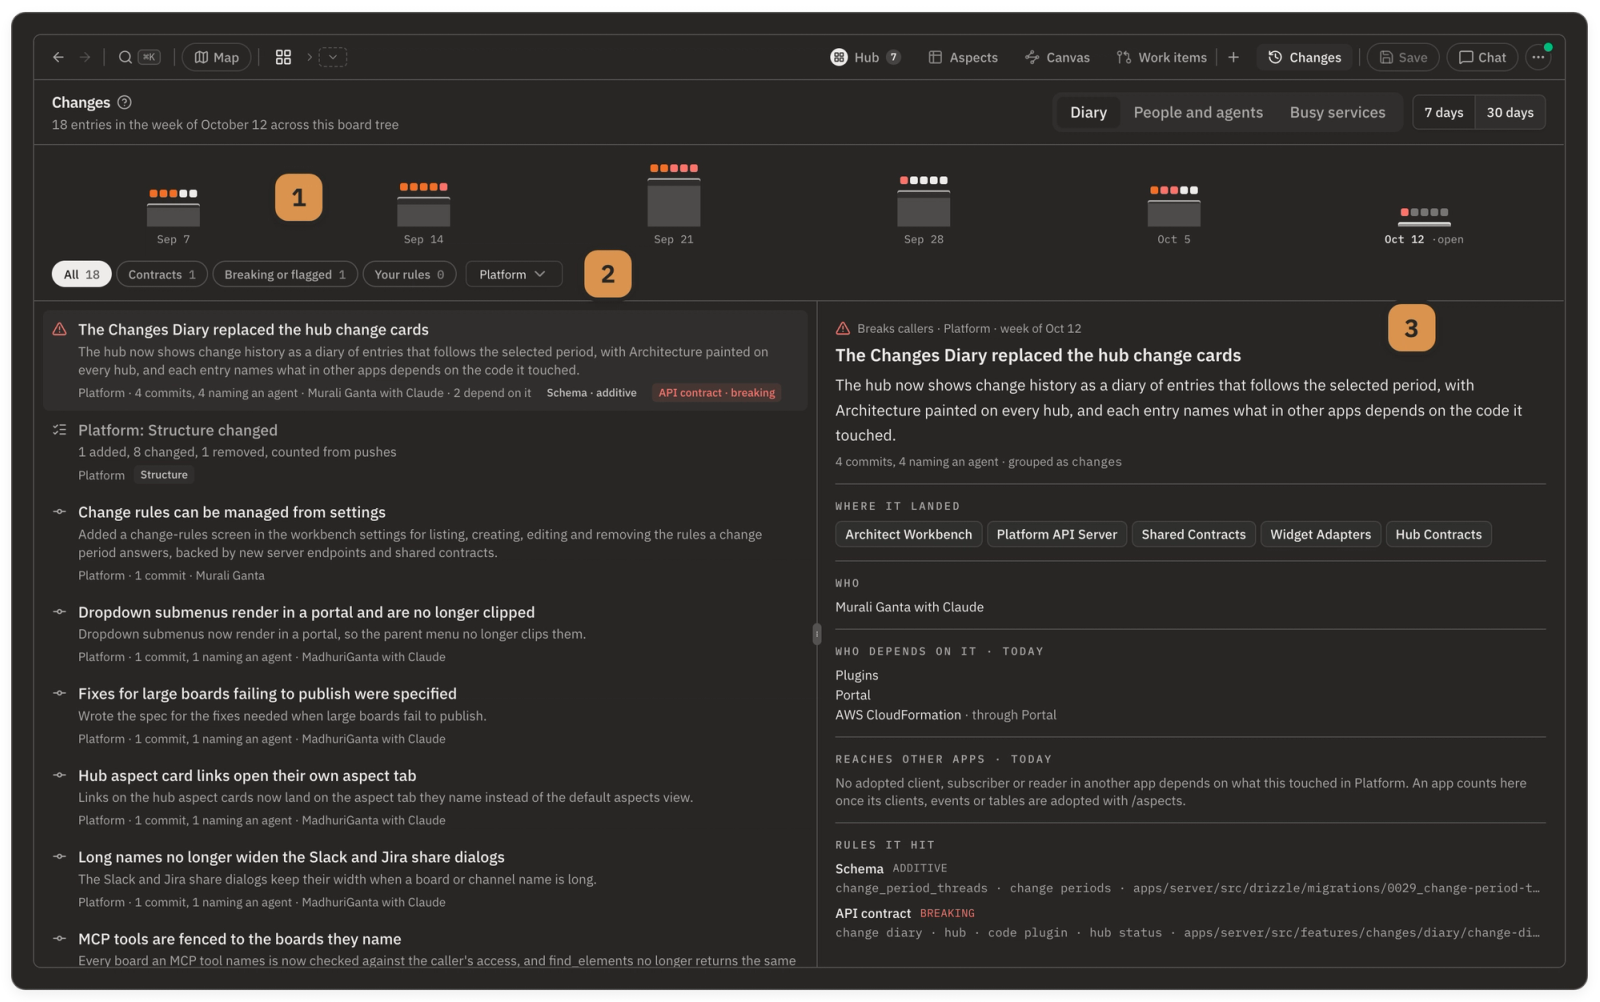Image resolution: width=1600 pixels, height=1002 pixels.
Task: Grab the panel splitter handle
Action: pos(817,633)
